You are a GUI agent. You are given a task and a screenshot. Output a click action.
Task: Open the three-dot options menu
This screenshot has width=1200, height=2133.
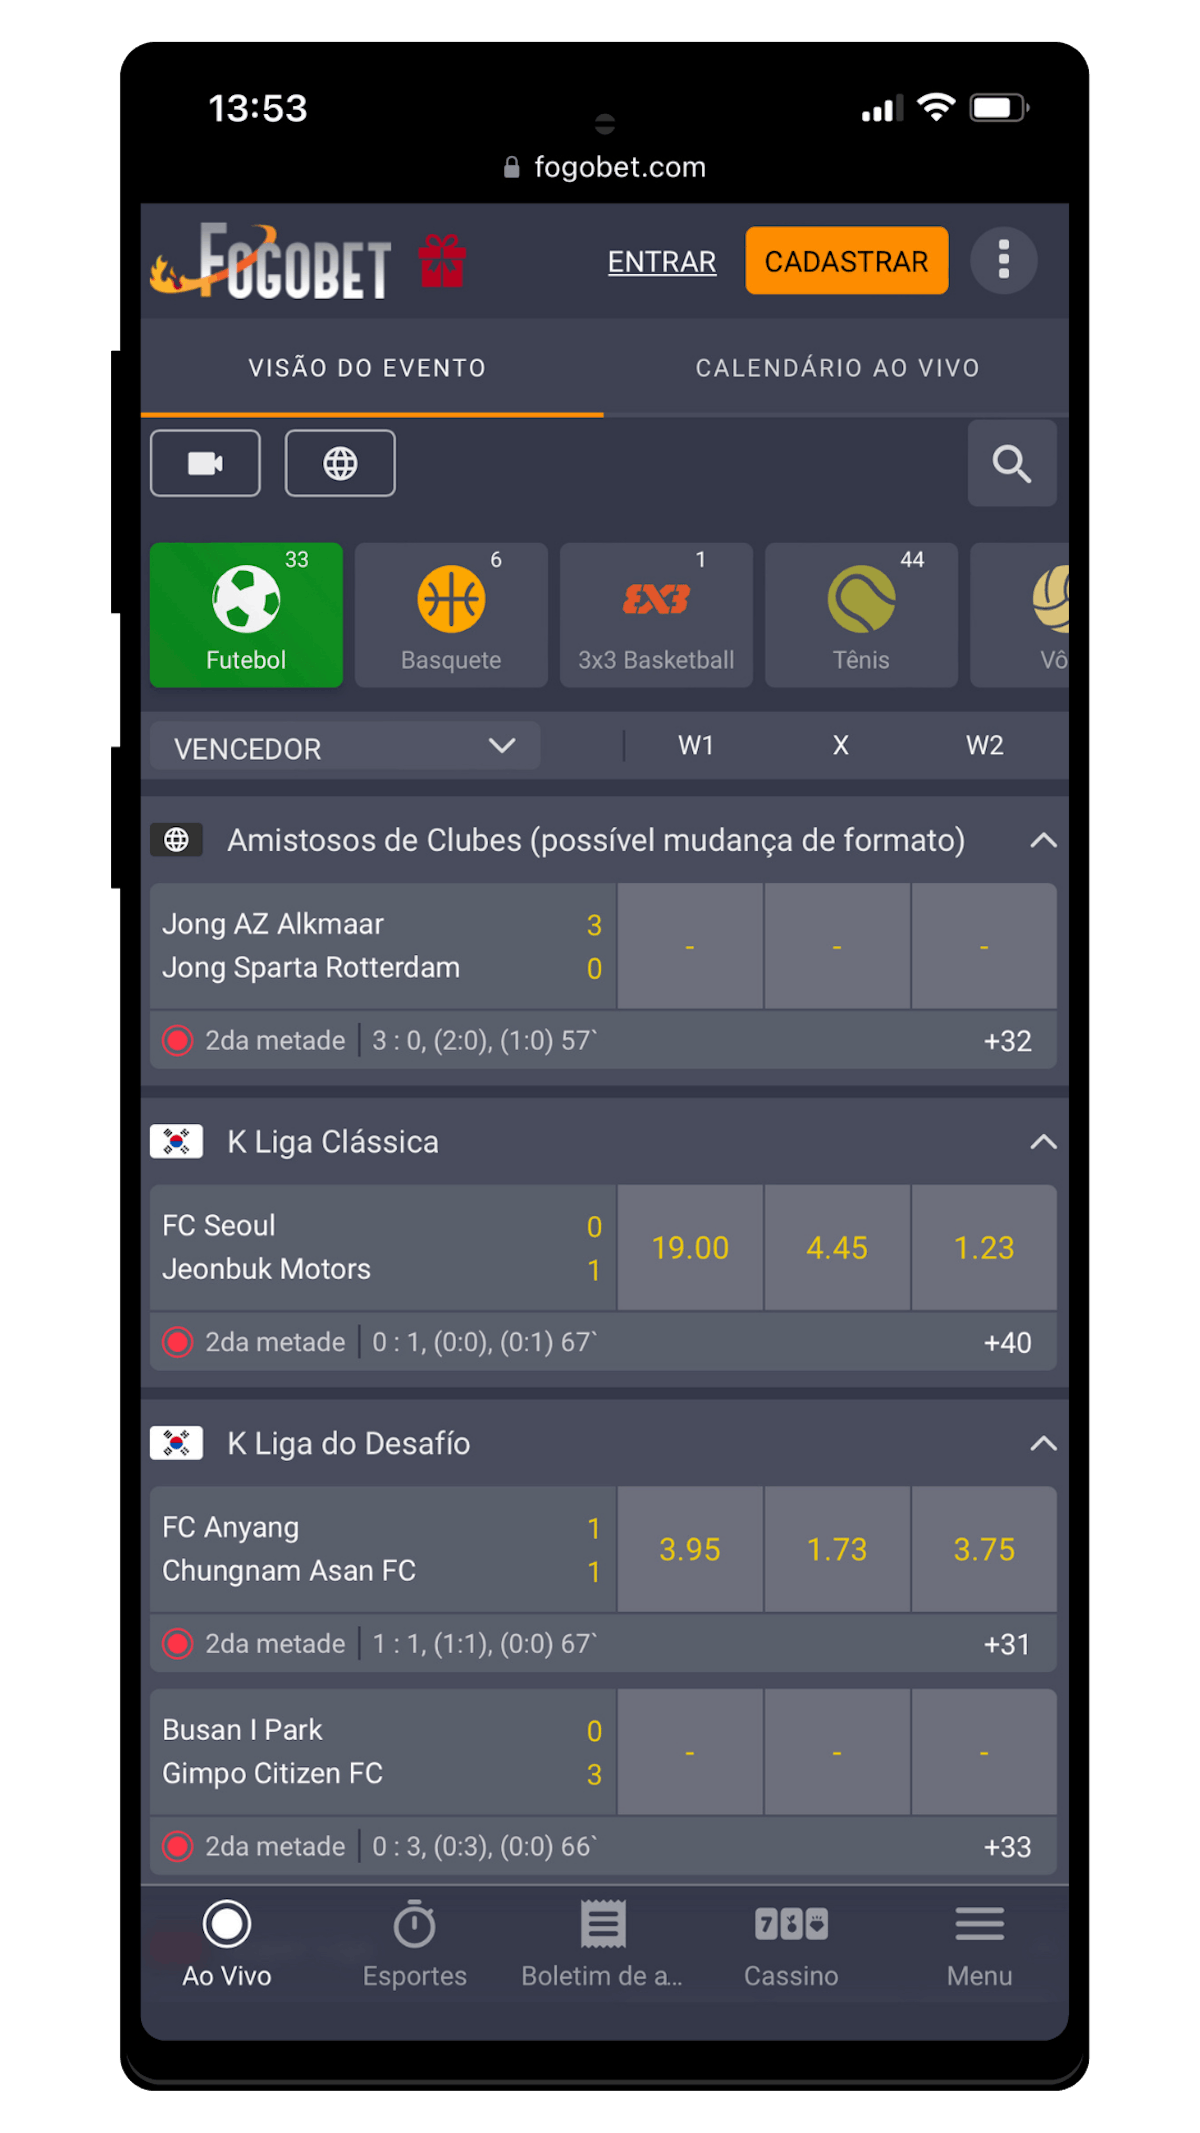pos(1003,260)
